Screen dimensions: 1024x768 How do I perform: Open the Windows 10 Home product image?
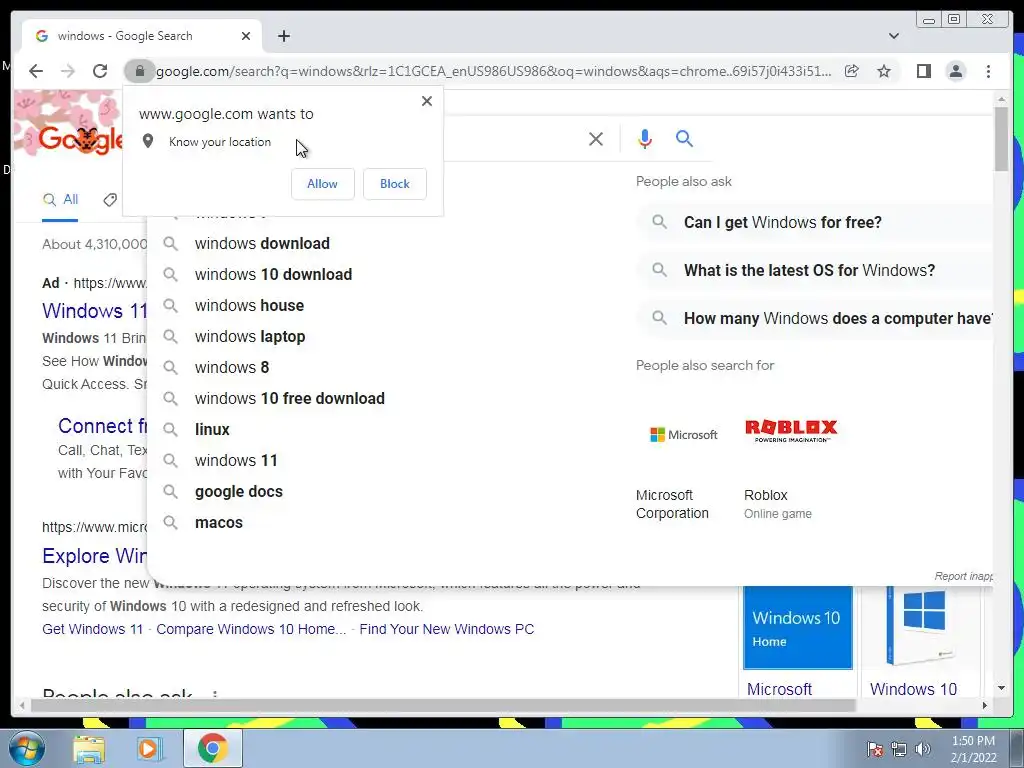point(797,628)
